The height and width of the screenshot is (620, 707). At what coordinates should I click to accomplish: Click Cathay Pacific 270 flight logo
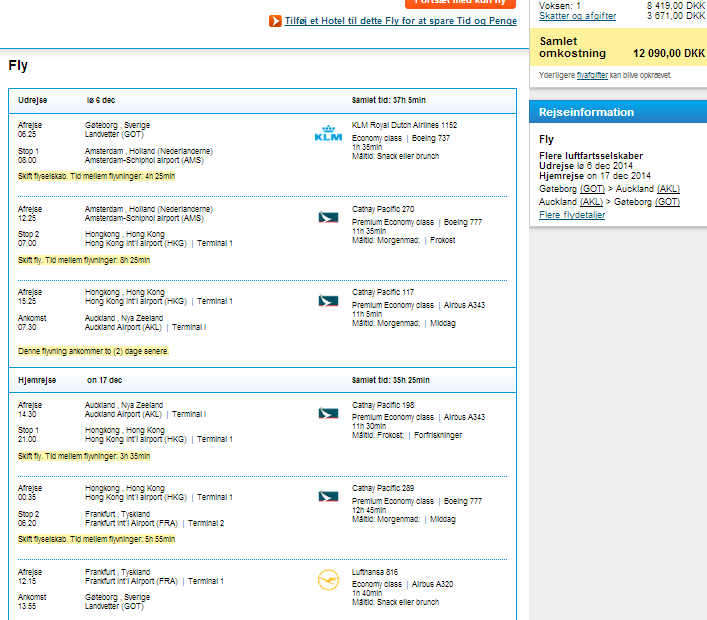[x=328, y=217]
